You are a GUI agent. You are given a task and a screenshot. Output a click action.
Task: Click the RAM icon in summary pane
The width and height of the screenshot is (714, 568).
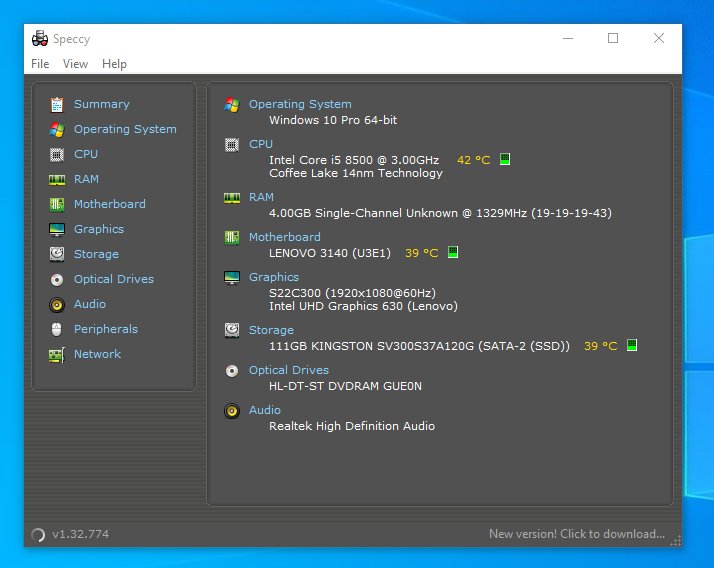click(x=232, y=198)
